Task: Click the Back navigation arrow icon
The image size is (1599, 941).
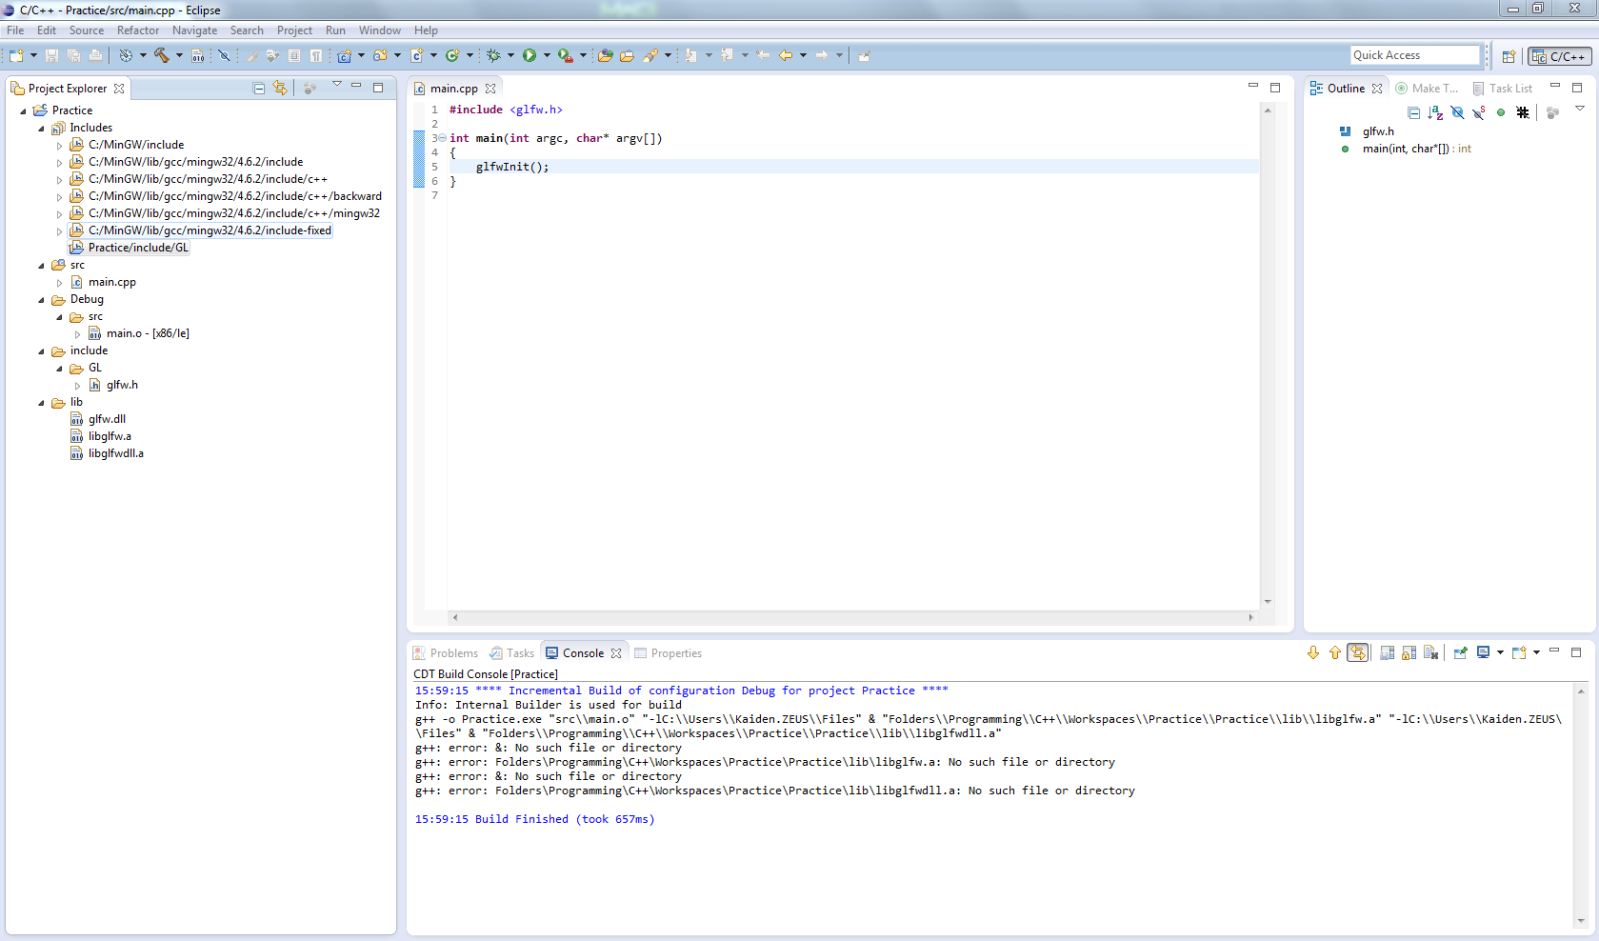Action: tap(786, 56)
